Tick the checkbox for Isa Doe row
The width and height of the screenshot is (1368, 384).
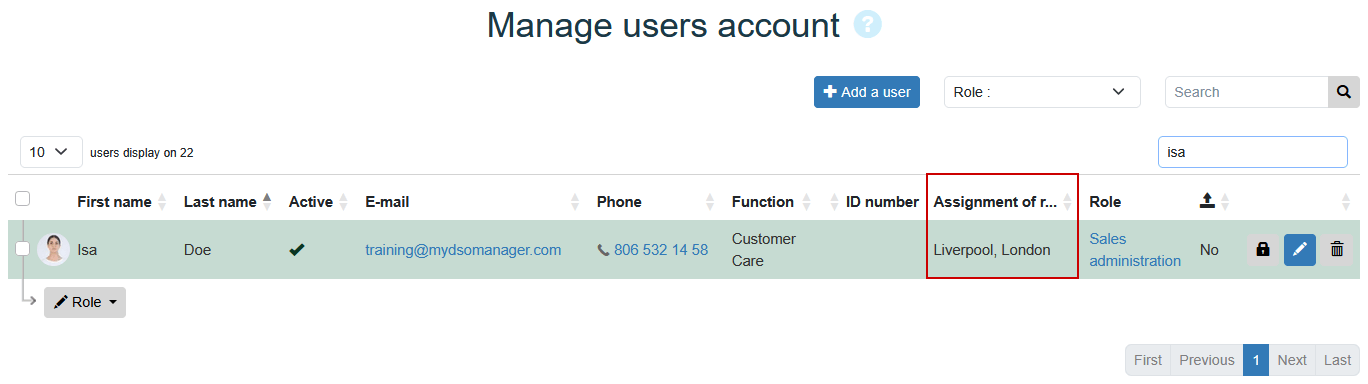point(22,249)
